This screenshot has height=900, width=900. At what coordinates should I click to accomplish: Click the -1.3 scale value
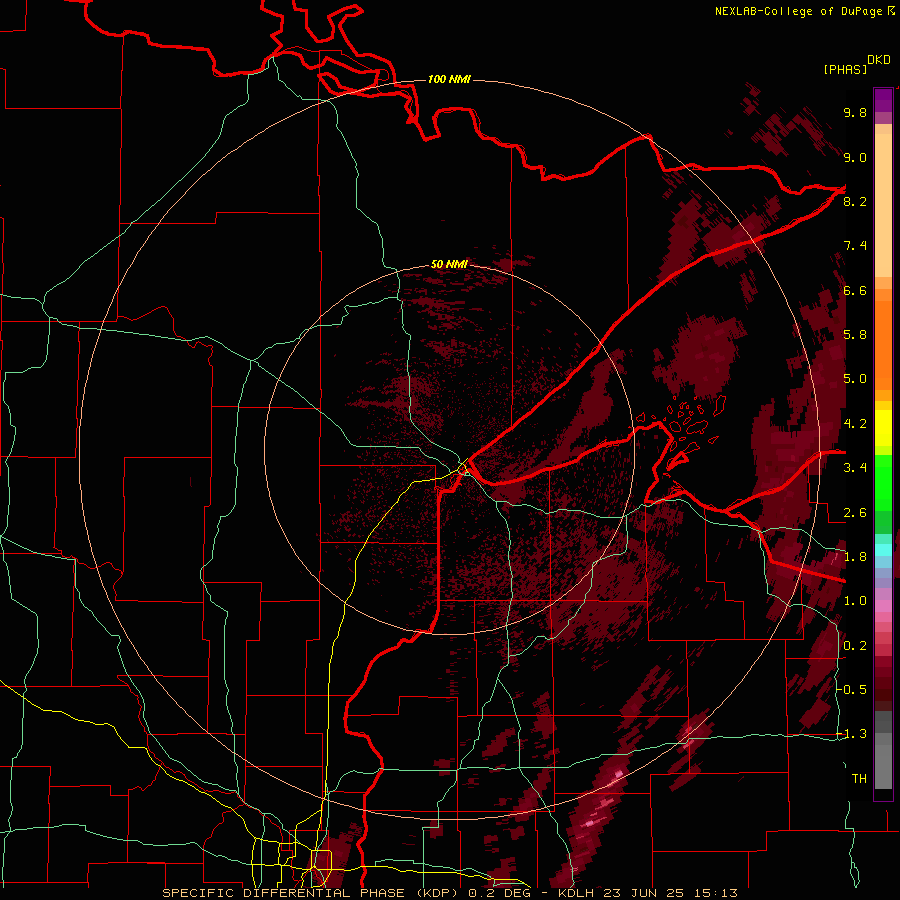[x=852, y=734]
